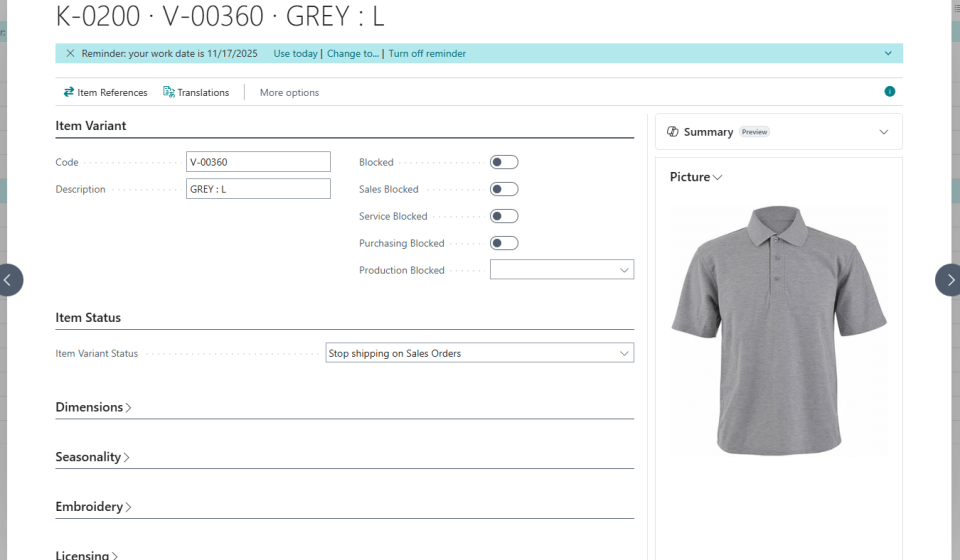
Task: Expand the Seasonality section
Action: 92,457
